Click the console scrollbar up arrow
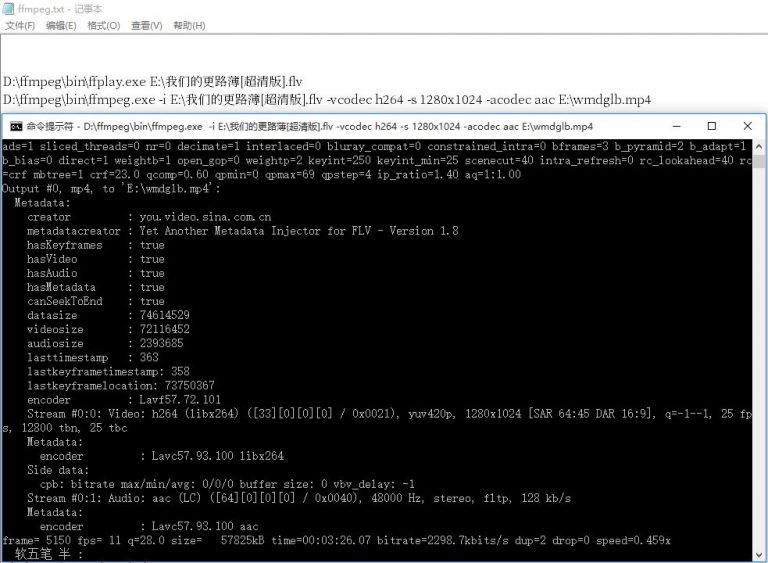 (x=759, y=146)
